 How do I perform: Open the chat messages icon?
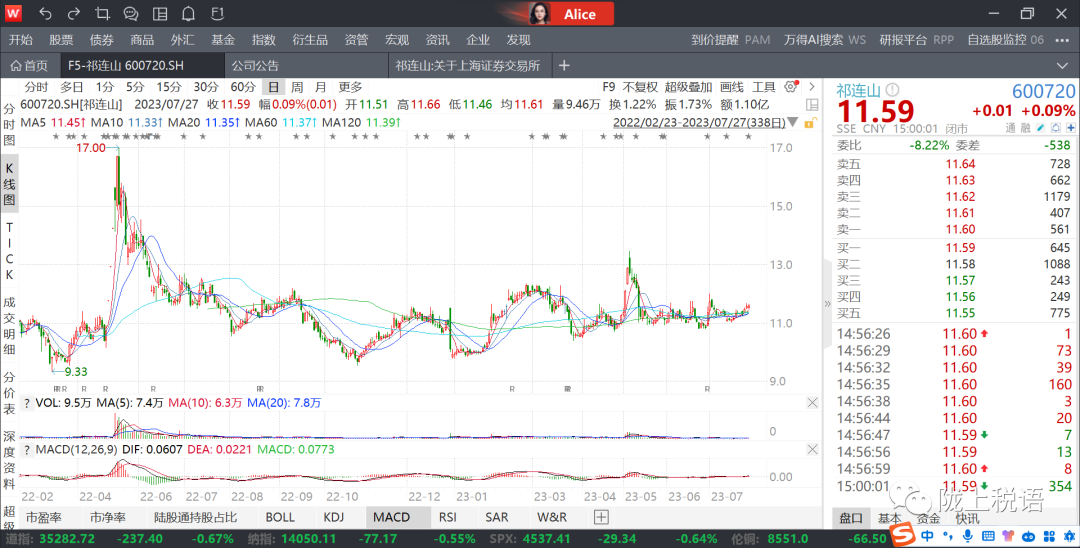(x=131, y=14)
